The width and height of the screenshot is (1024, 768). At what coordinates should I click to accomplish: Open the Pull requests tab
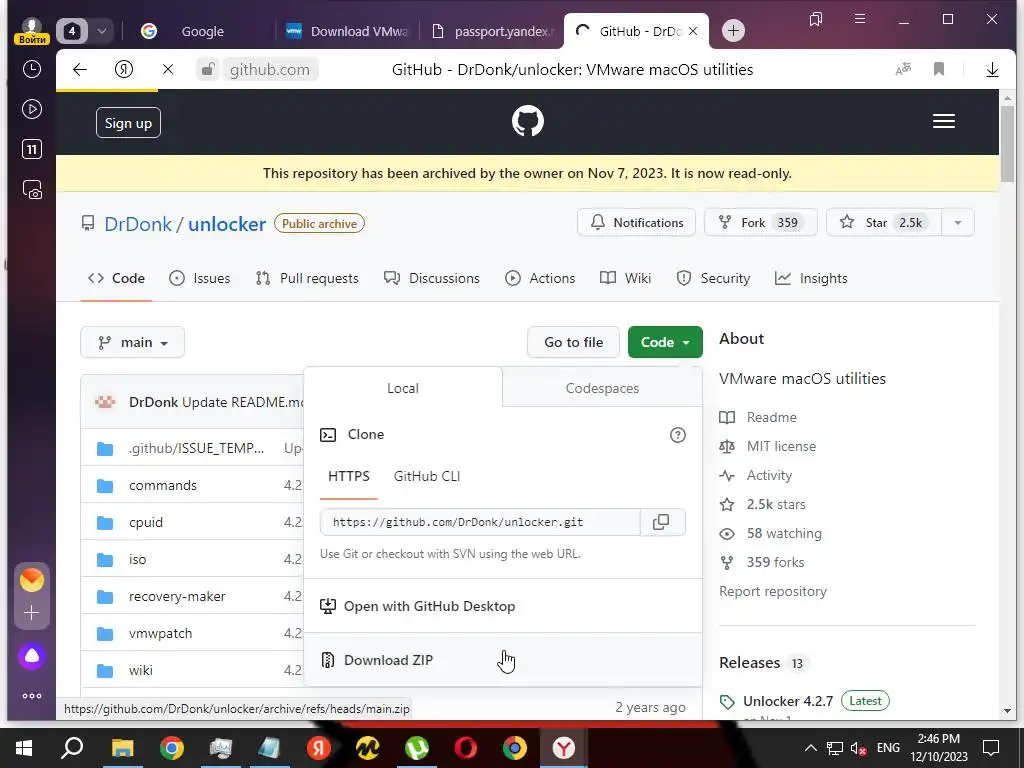click(307, 279)
